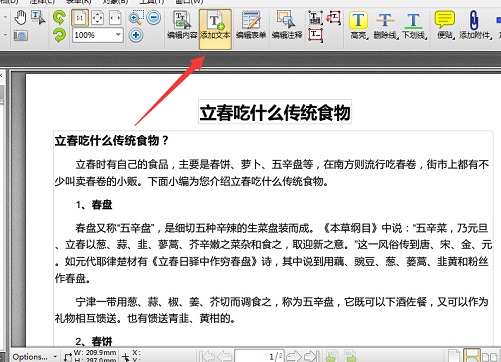The height and width of the screenshot is (362, 501).
Task: Click the subheading 2、春饼
Action: [x=94, y=341]
